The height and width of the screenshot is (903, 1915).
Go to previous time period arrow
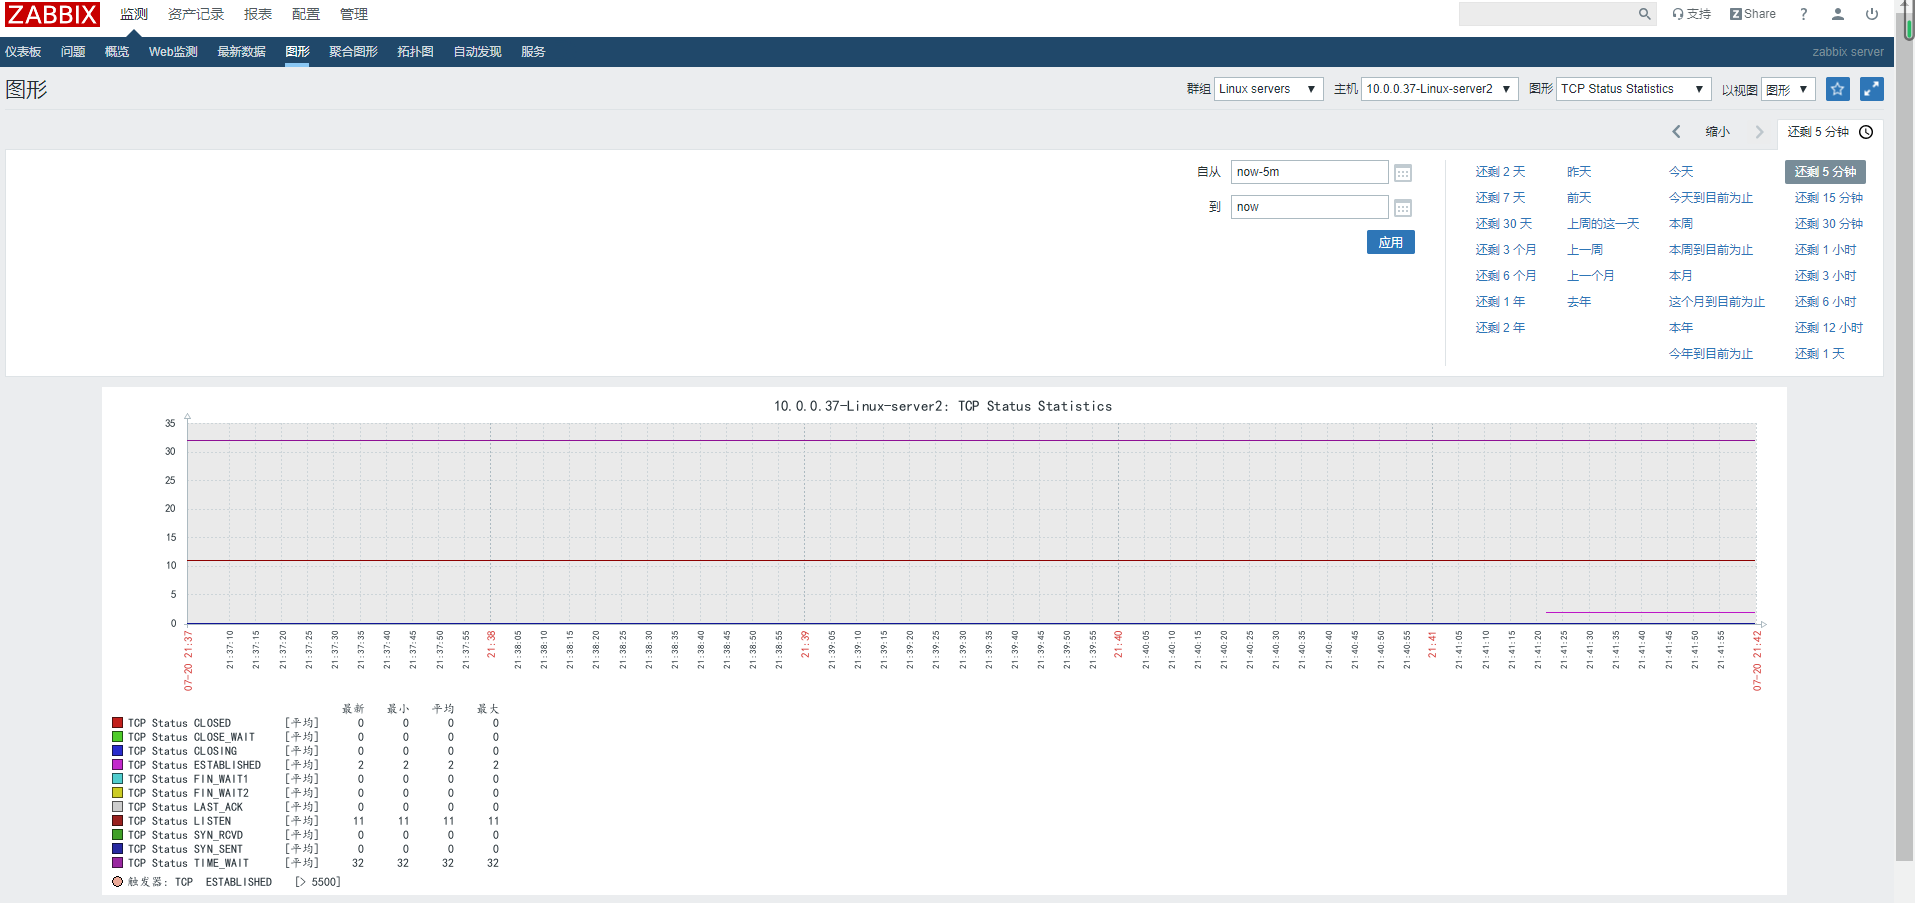[1677, 132]
